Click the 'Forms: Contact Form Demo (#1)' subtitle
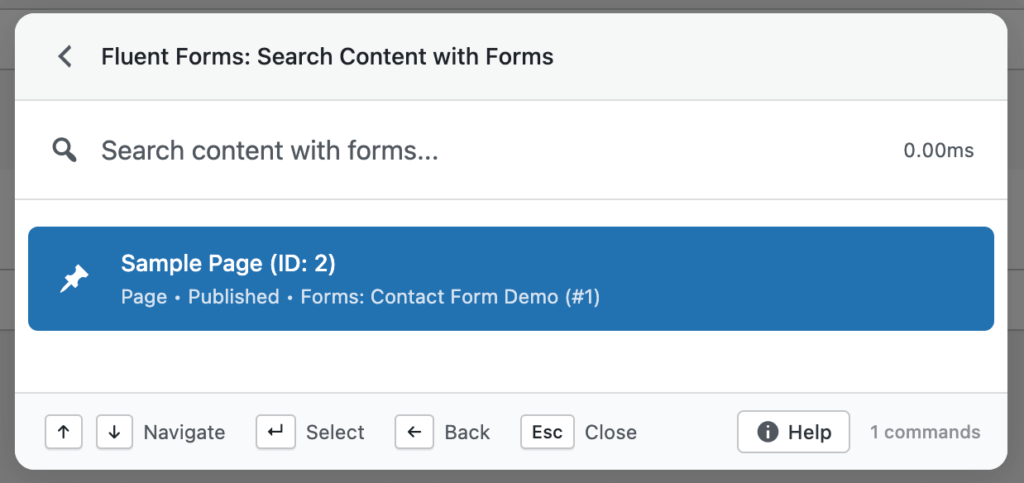 (x=450, y=297)
